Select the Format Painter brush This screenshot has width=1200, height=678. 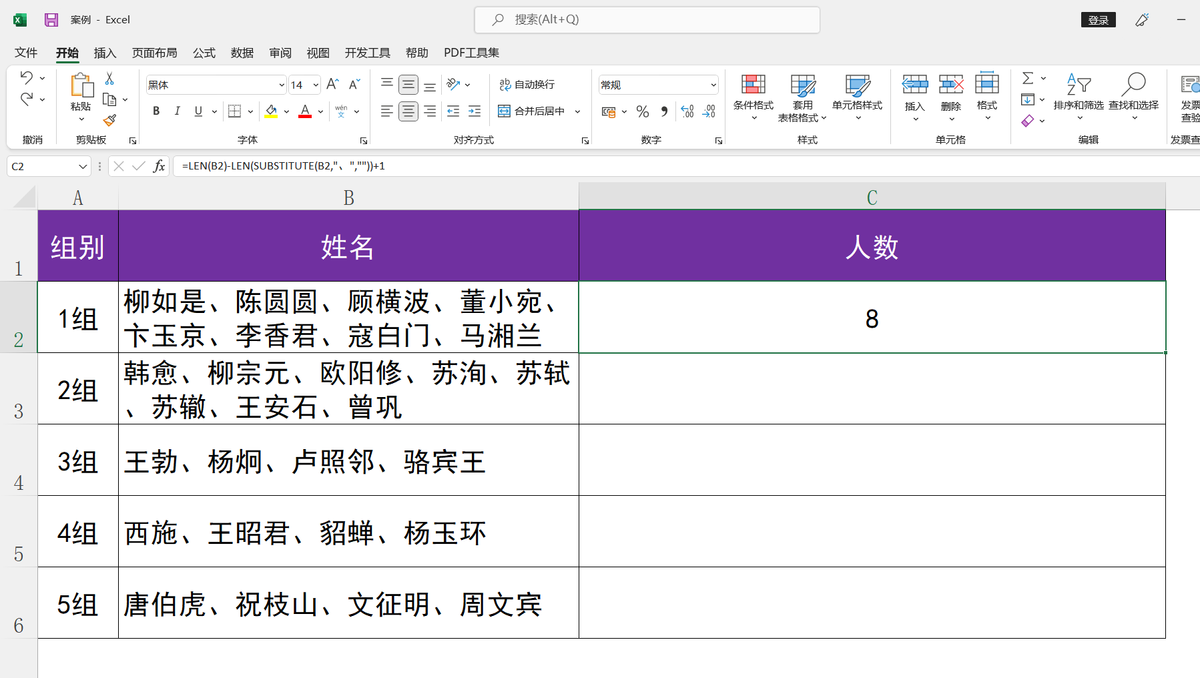pos(109,120)
